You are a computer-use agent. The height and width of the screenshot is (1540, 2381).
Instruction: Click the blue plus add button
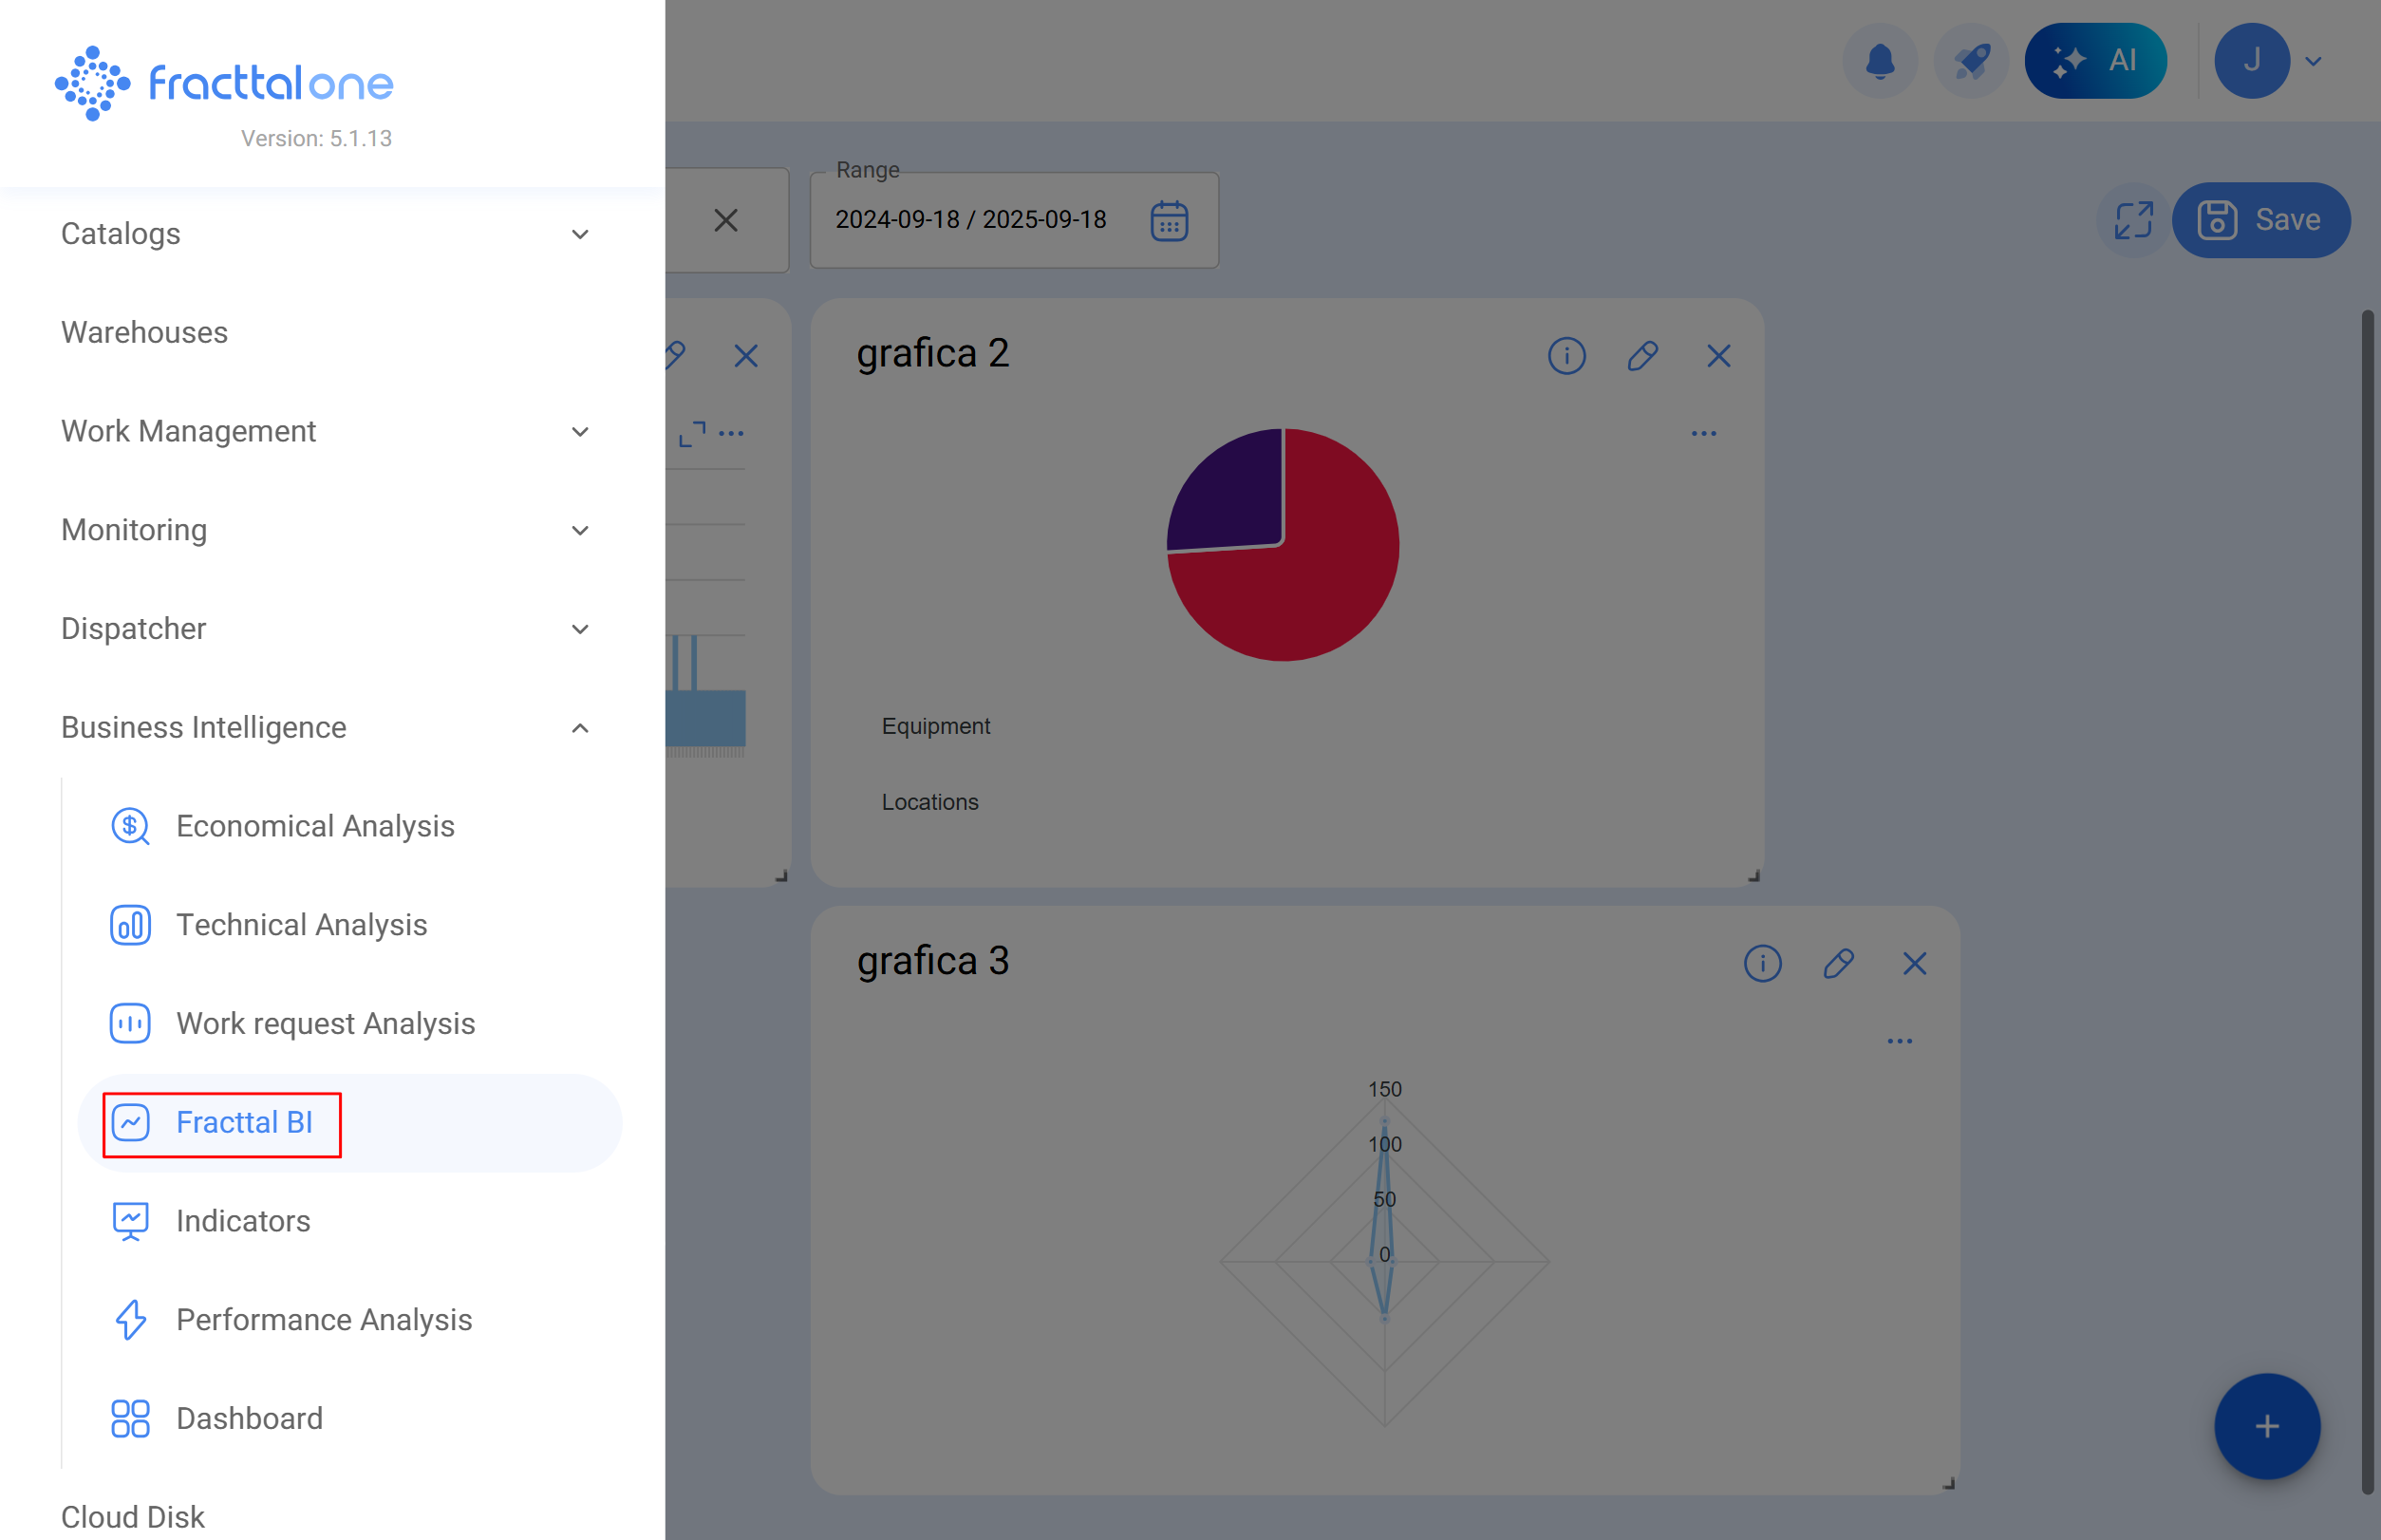pyautogui.click(x=2266, y=1426)
